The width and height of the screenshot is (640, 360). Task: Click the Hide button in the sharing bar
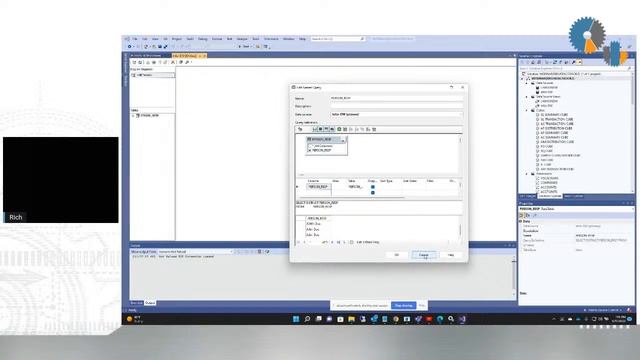[422, 305]
